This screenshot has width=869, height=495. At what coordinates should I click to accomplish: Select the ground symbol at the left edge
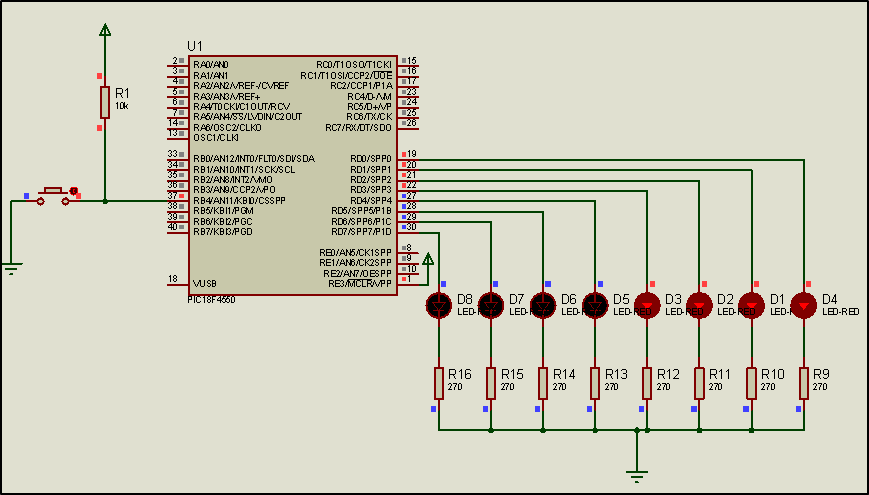pos(11,267)
